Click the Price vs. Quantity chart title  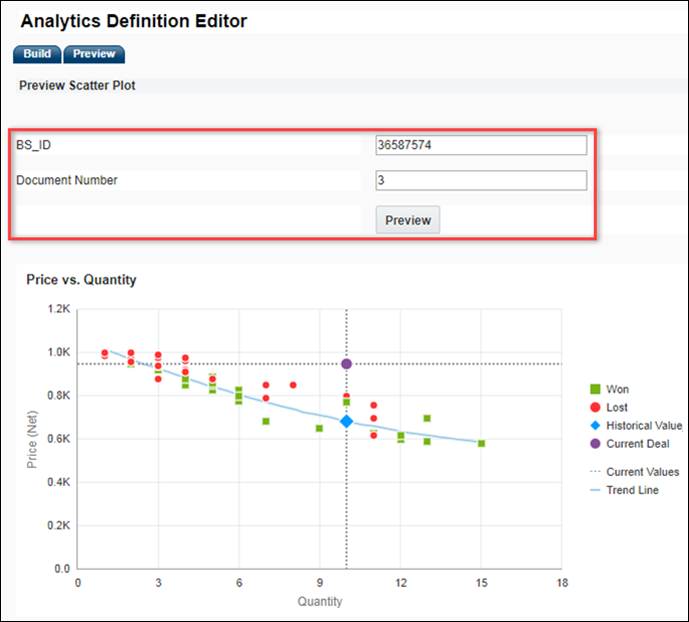(x=81, y=280)
